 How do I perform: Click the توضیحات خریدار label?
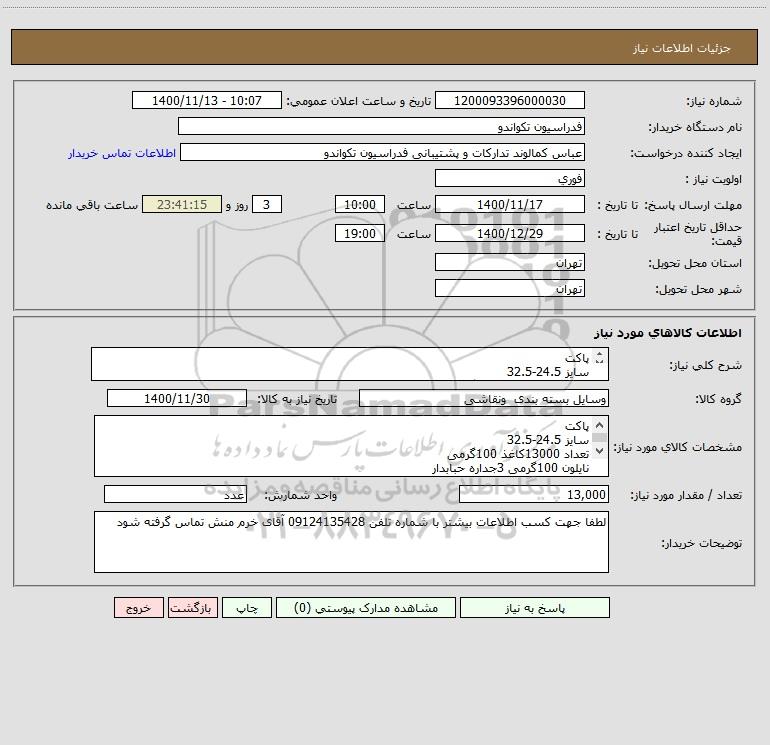coord(702,543)
